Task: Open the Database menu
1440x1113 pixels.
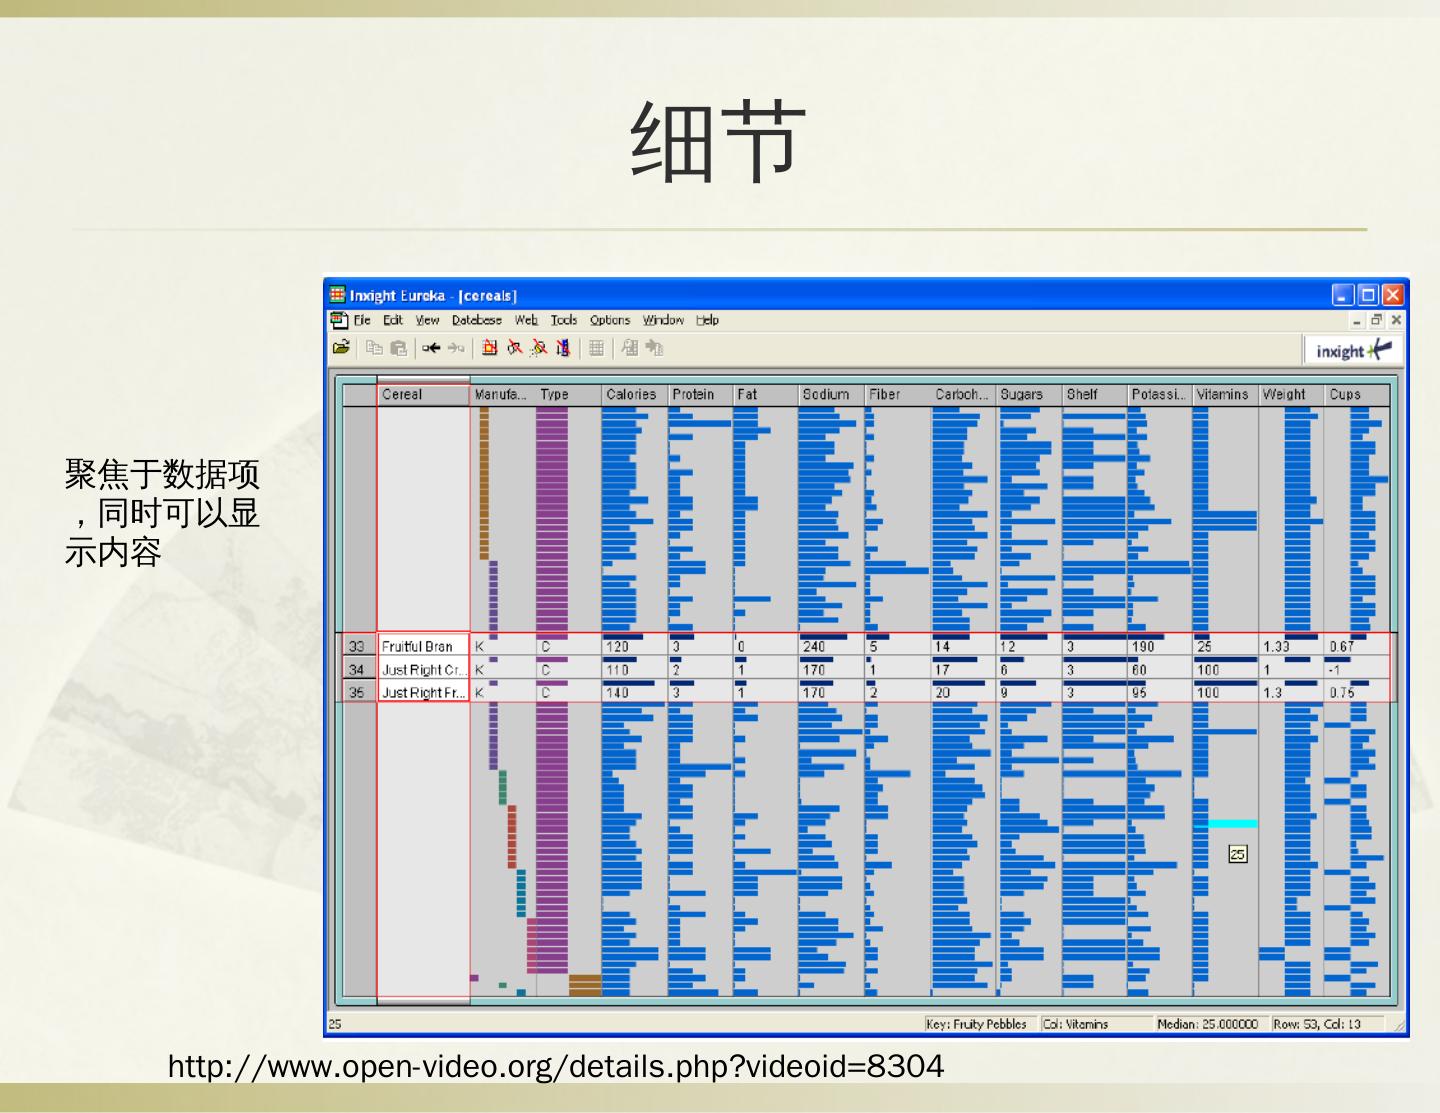Action: (x=477, y=320)
